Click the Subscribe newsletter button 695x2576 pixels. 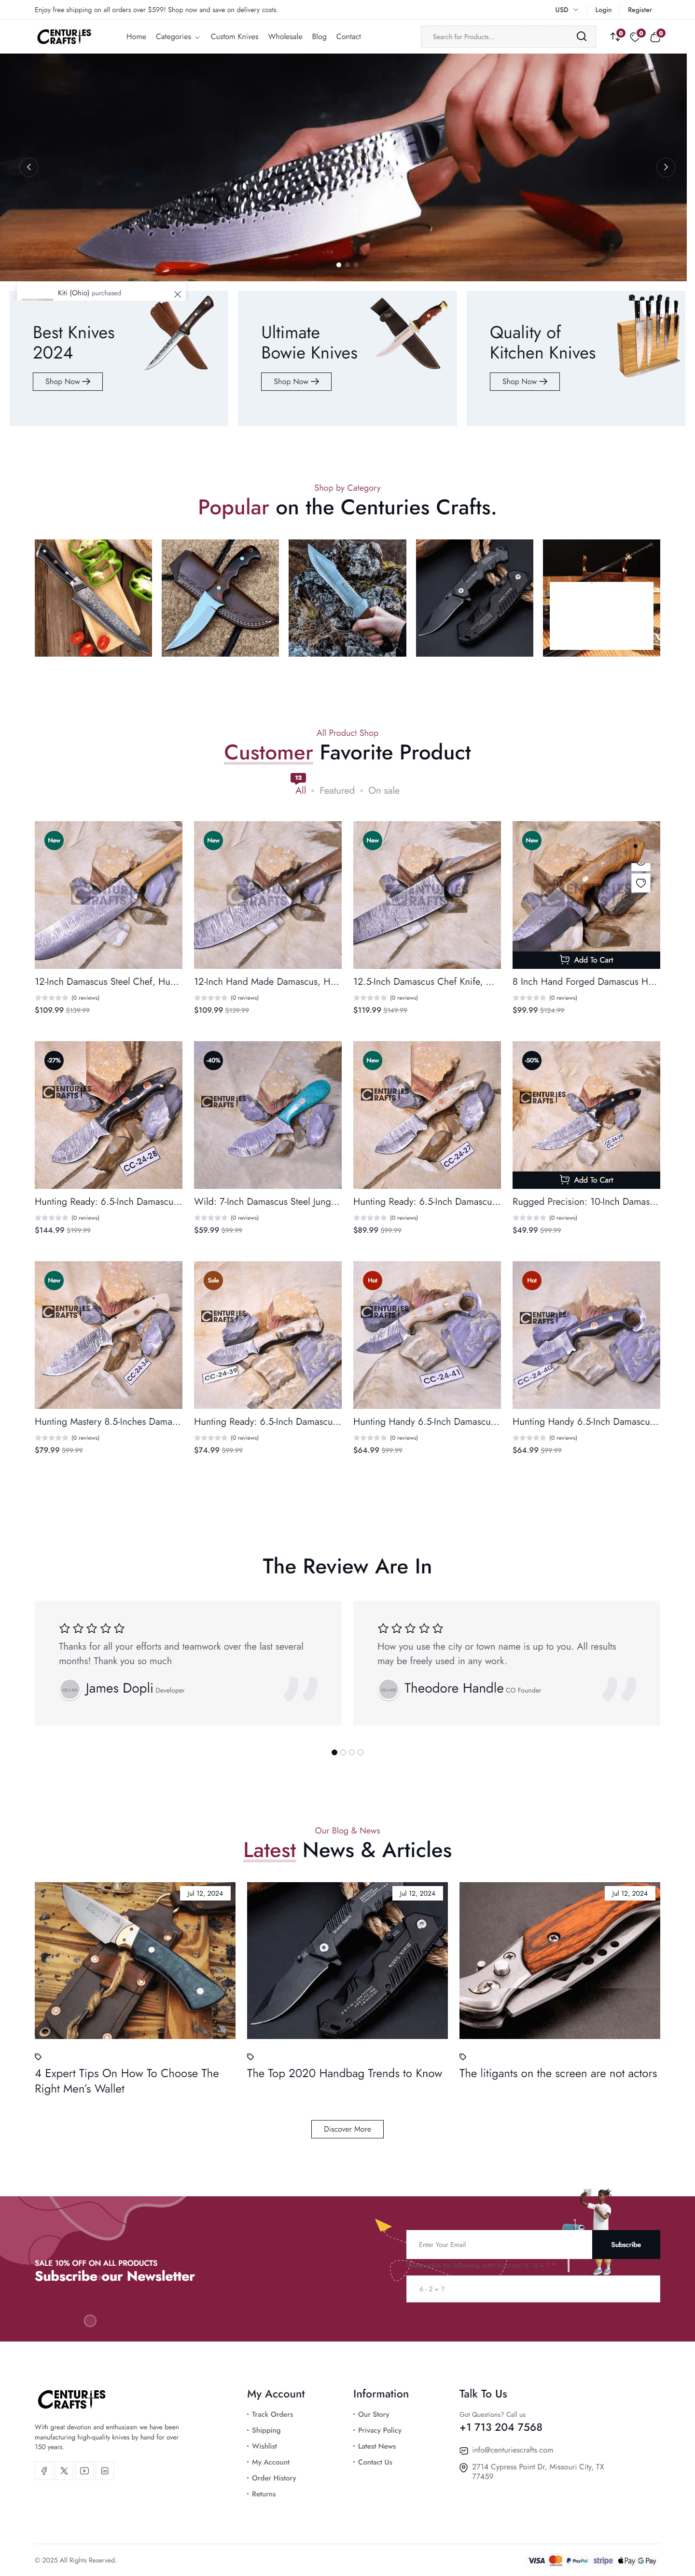pos(626,2244)
